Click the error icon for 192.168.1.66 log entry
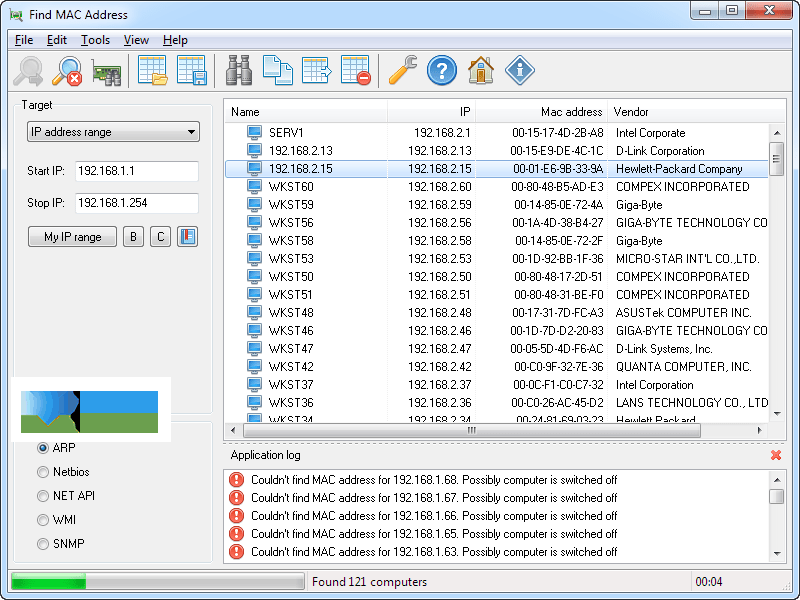Viewport: 800px width, 600px height. (236, 515)
